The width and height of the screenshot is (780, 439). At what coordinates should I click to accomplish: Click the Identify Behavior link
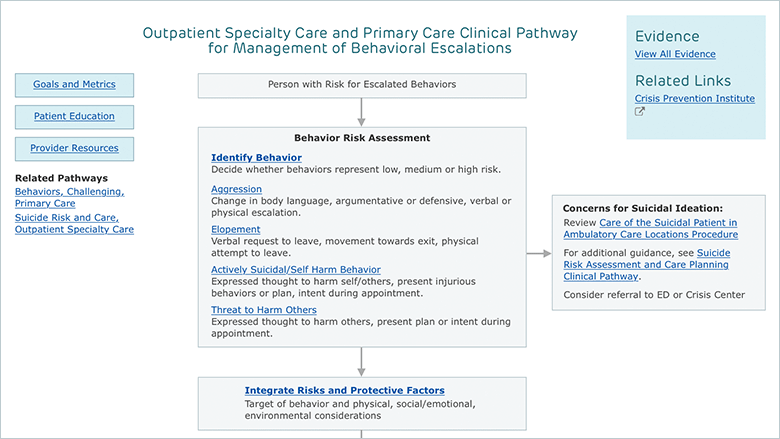point(256,158)
